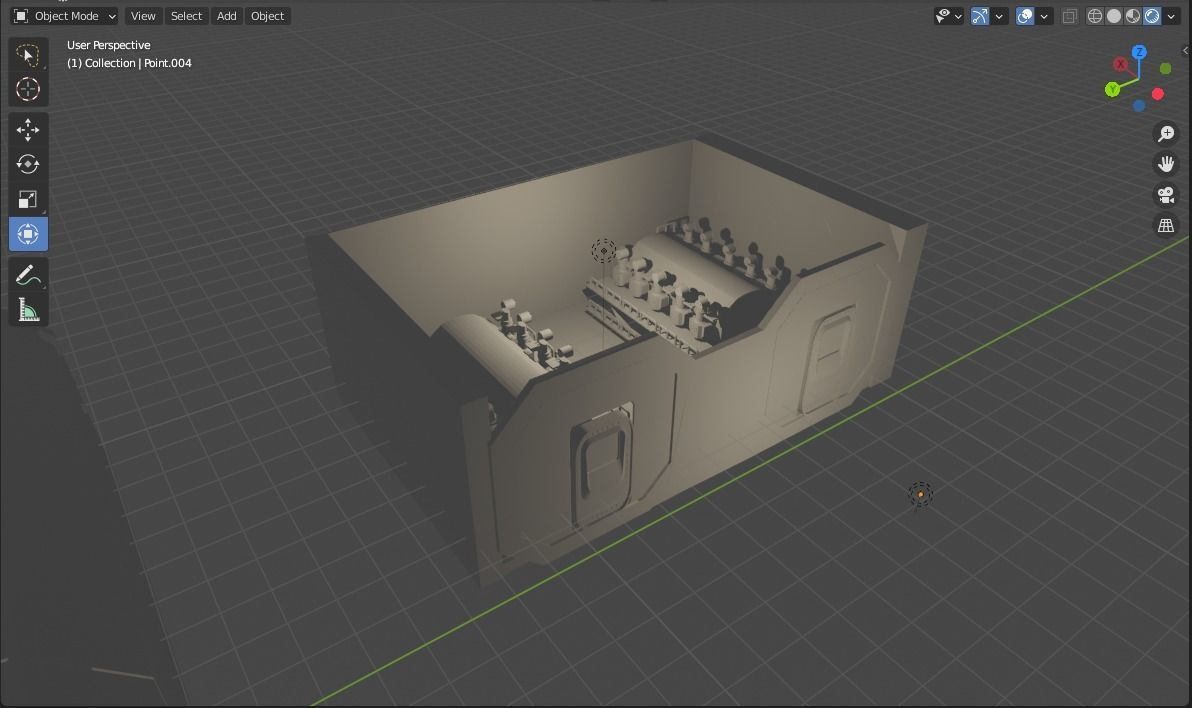Open the Select menu
Viewport: 1192px width, 708px height.
point(186,16)
